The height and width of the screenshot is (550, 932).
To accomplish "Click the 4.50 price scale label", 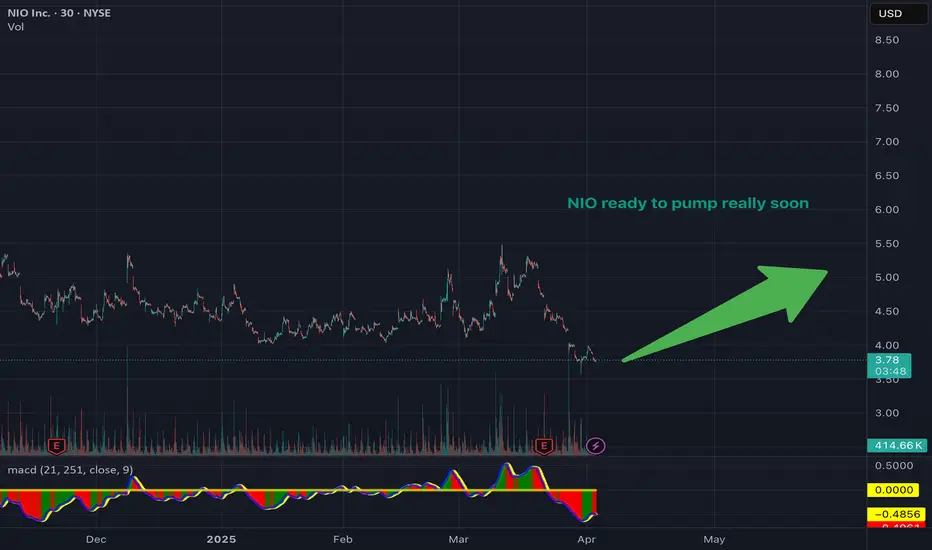I will 887,311.
